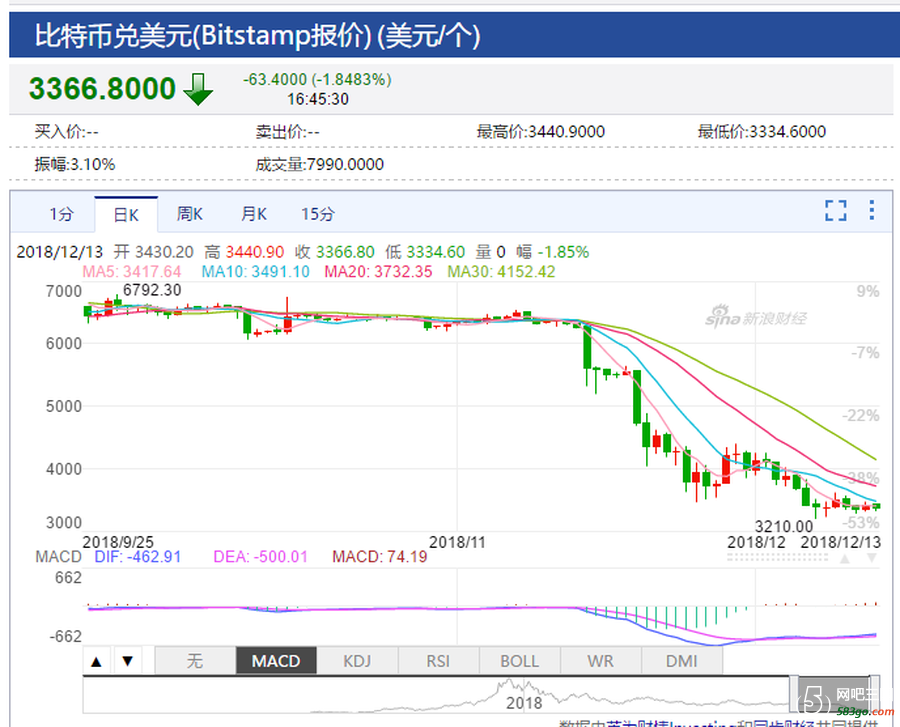
Task: Click the MA5: 3417.64 legend value
Action: point(131,271)
